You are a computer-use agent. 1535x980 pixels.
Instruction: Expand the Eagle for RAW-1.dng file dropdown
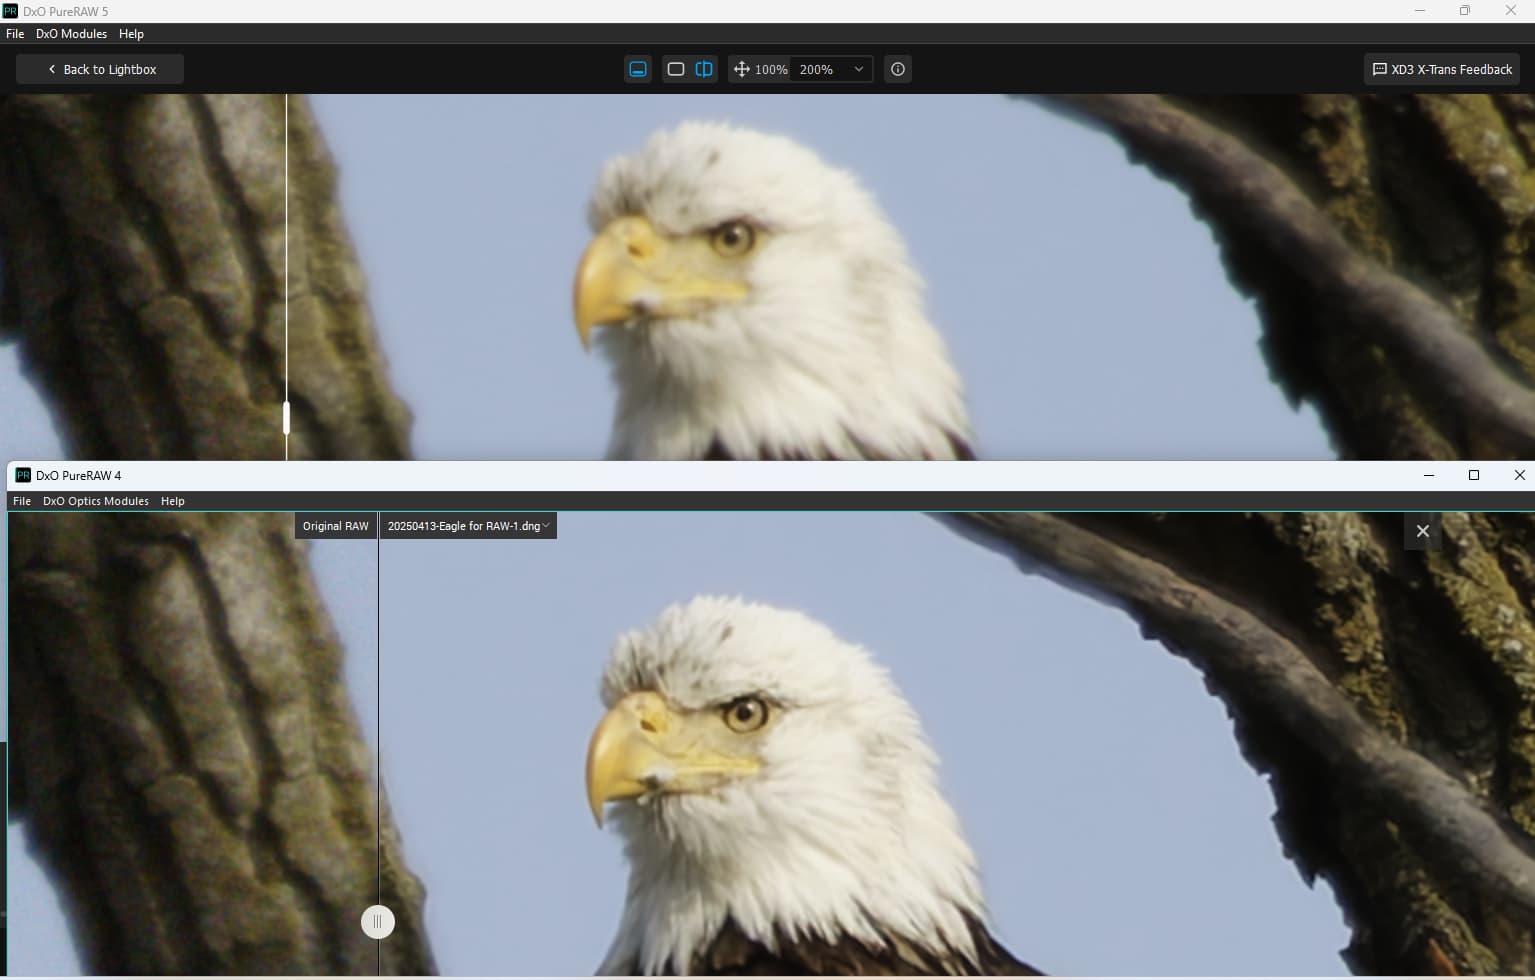468,526
